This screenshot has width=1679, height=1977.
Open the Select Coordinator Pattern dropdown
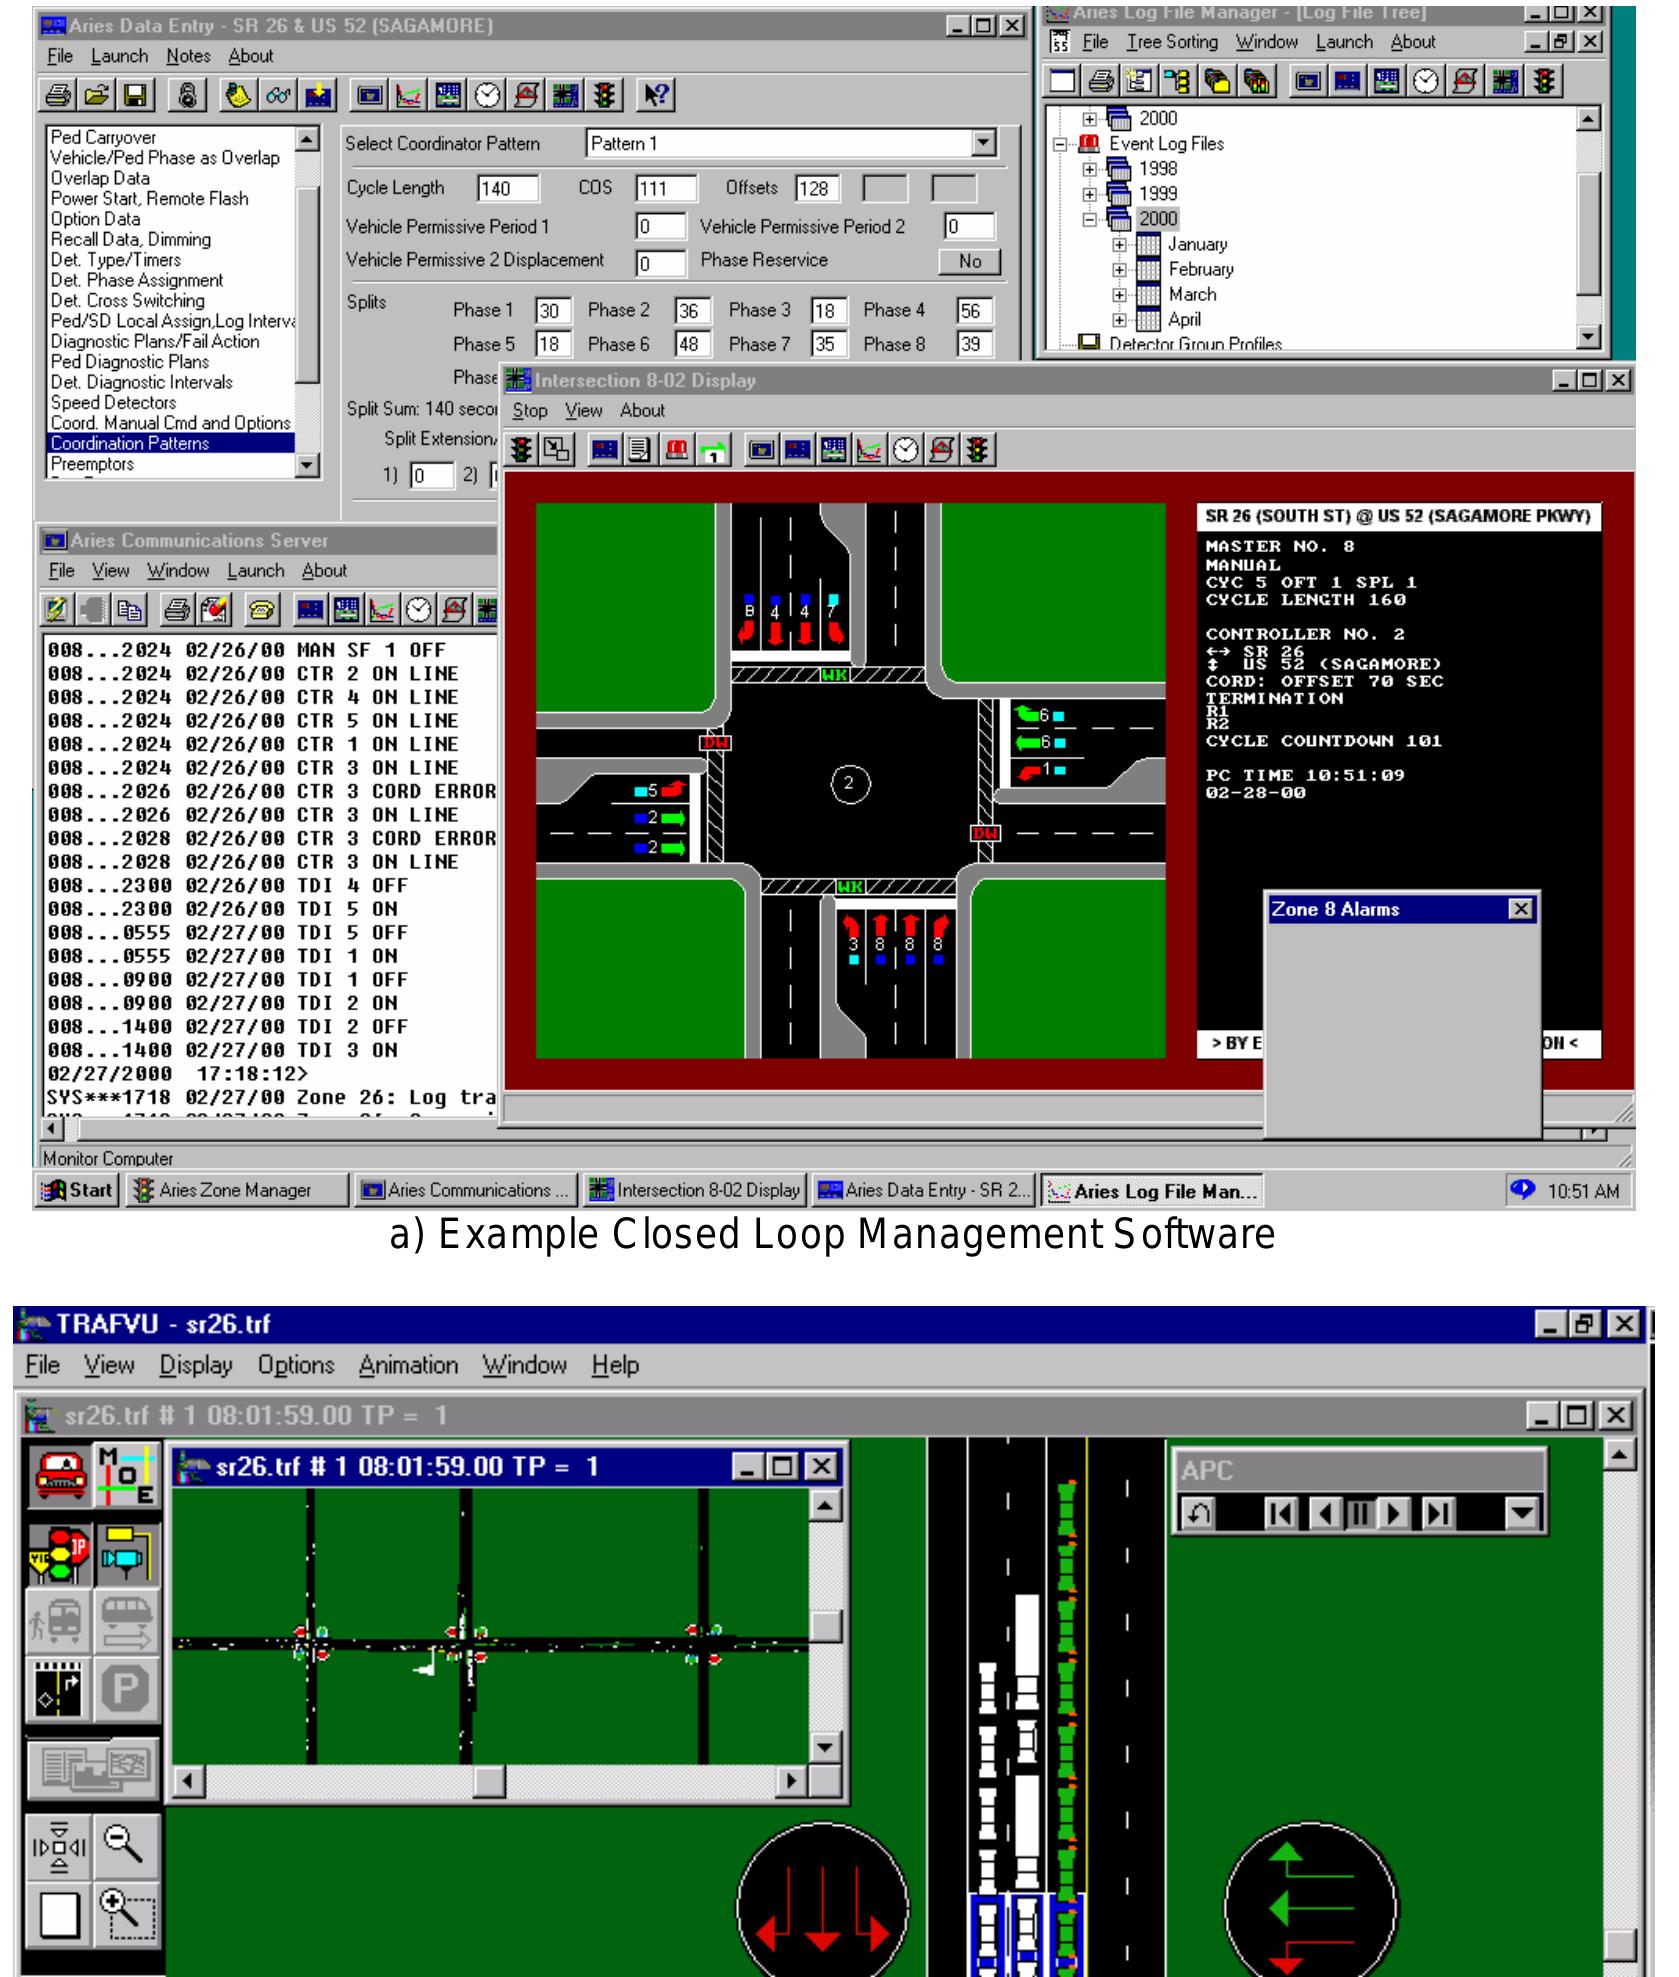[x=984, y=143]
